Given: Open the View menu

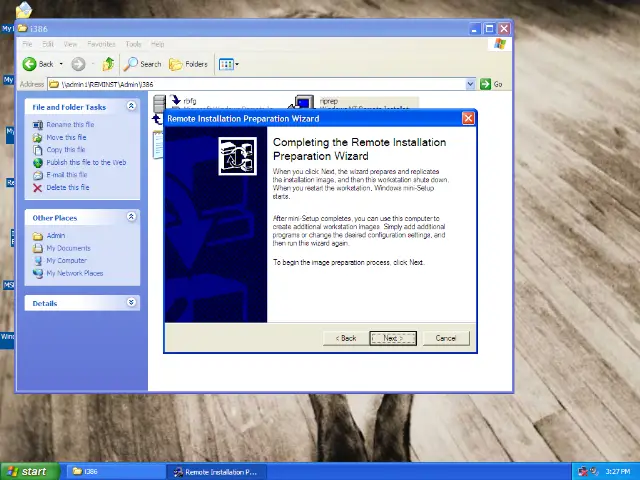Looking at the screenshot, I should (70, 44).
